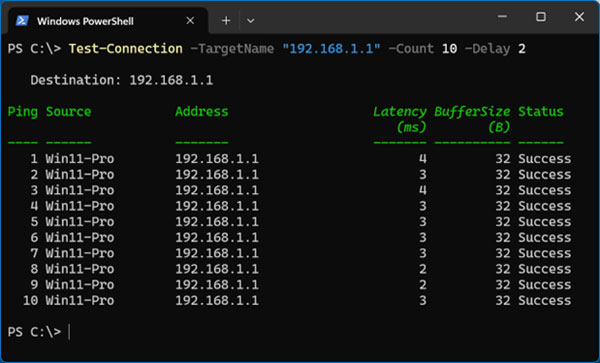600x363 pixels.
Task: Click the -TargetName parameter
Action: tap(232, 49)
